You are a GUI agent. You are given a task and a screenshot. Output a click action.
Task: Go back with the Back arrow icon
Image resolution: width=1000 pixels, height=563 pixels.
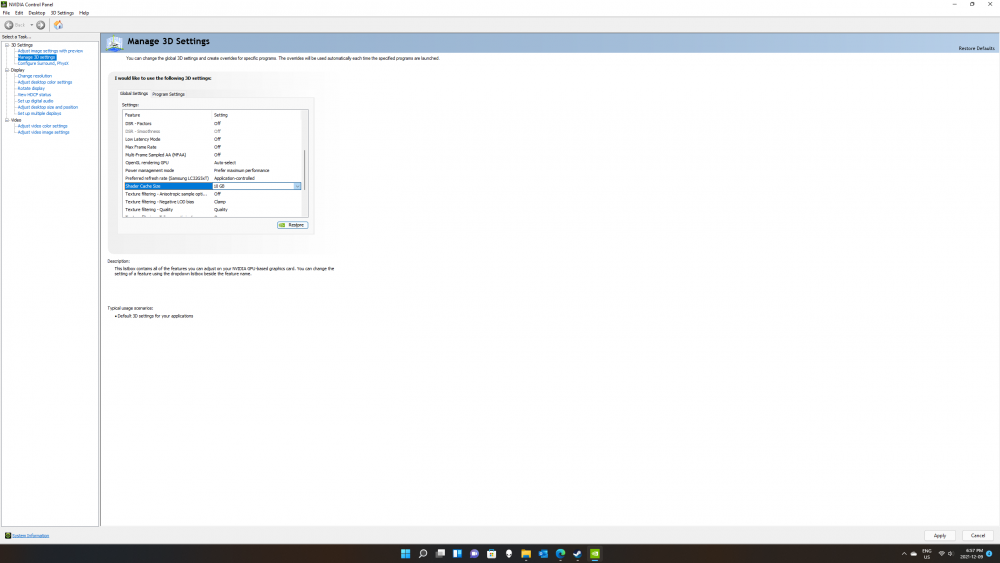pyautogui.click(x=9, y=25)
